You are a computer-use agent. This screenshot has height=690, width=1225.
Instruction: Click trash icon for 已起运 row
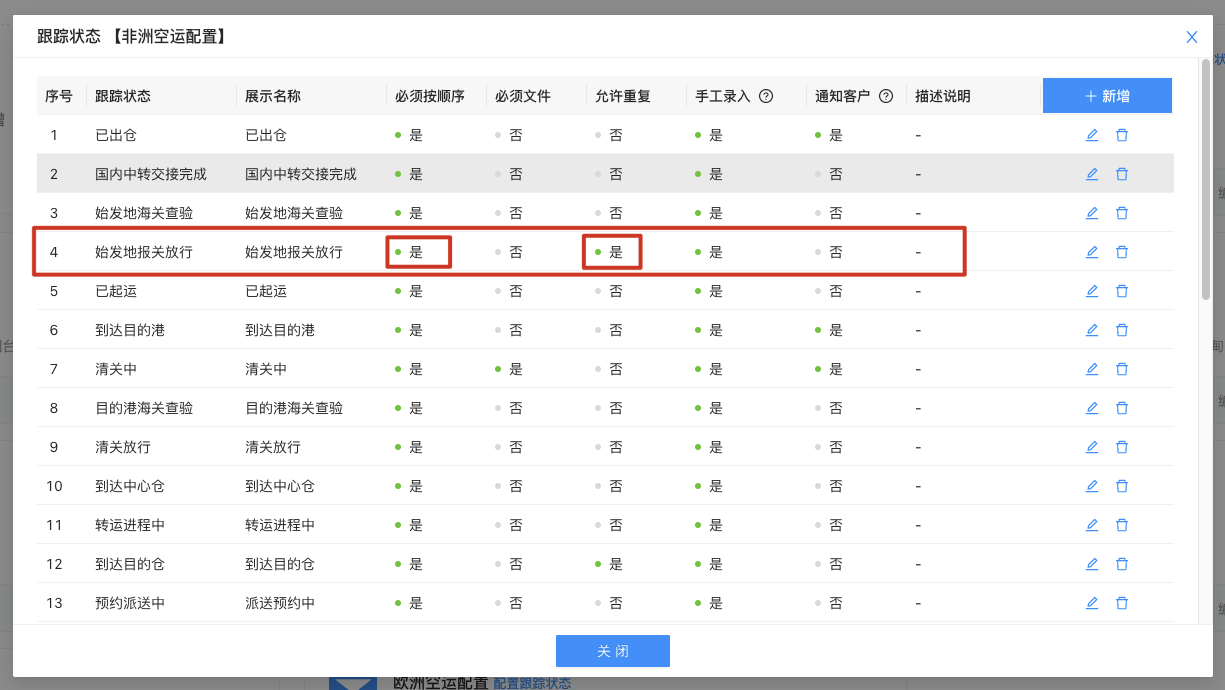1121,291
